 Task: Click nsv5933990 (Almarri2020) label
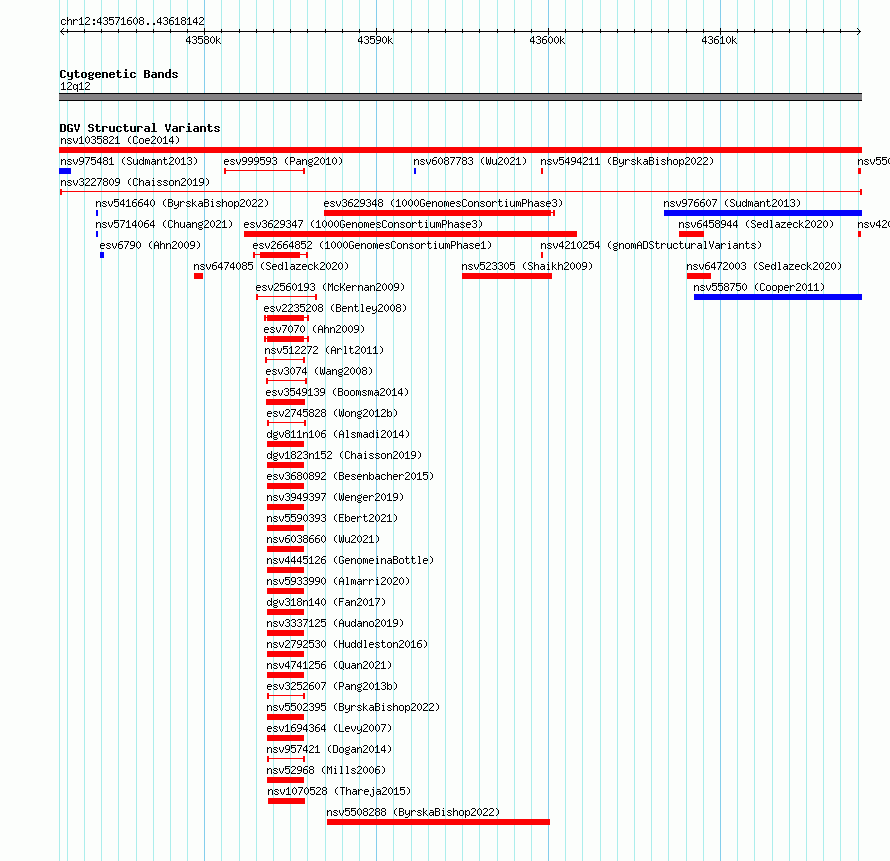[338, 581]
